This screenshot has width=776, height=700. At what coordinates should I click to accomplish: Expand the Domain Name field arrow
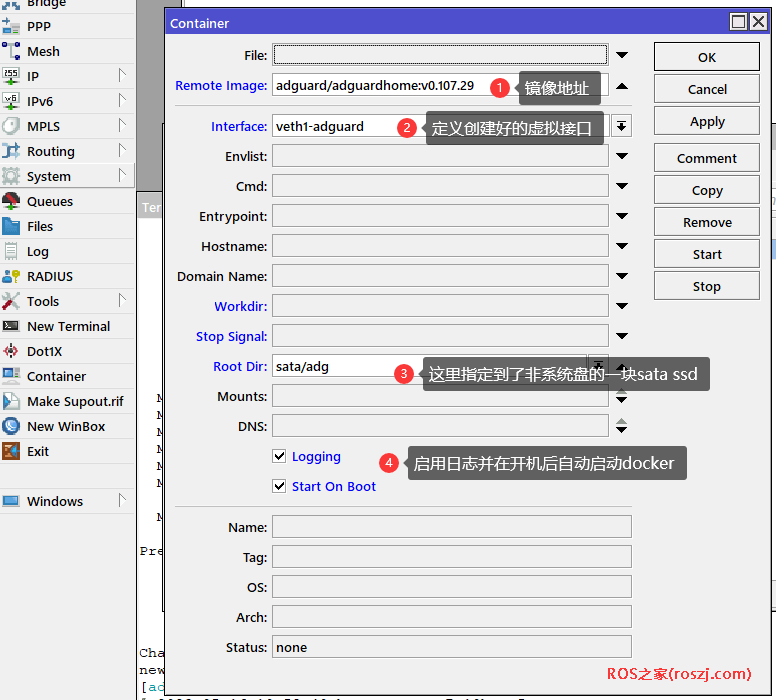(x=622, y=276)
